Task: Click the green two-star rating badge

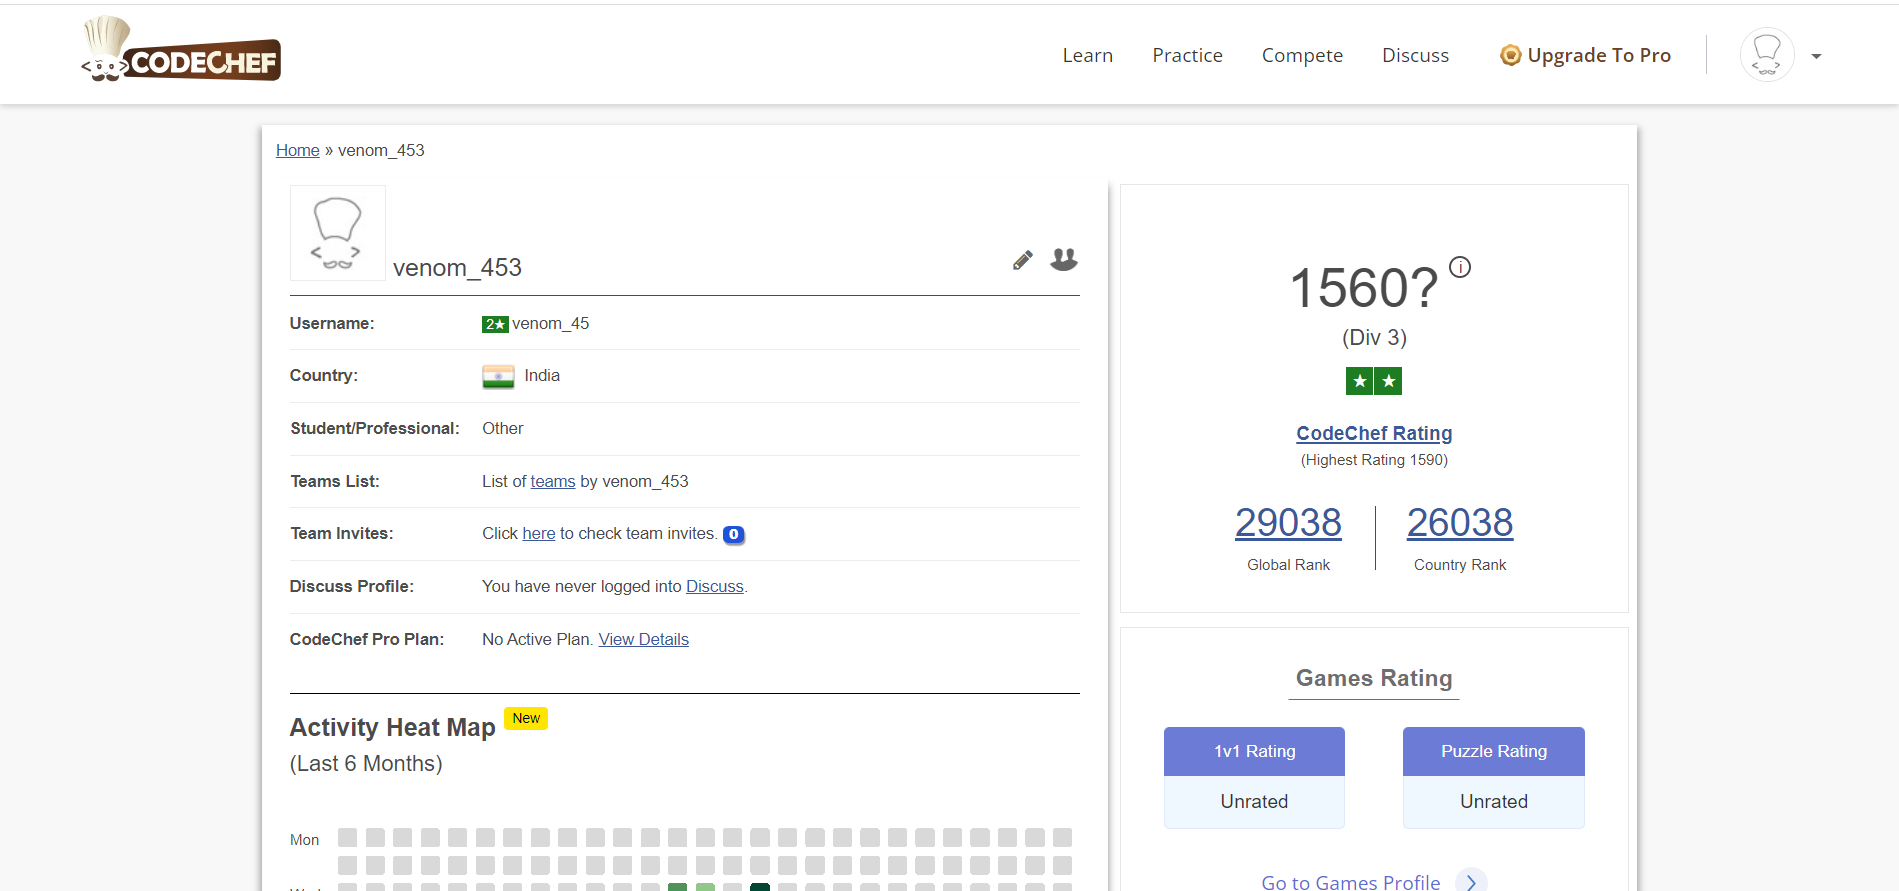Action: coord(1374,381)
